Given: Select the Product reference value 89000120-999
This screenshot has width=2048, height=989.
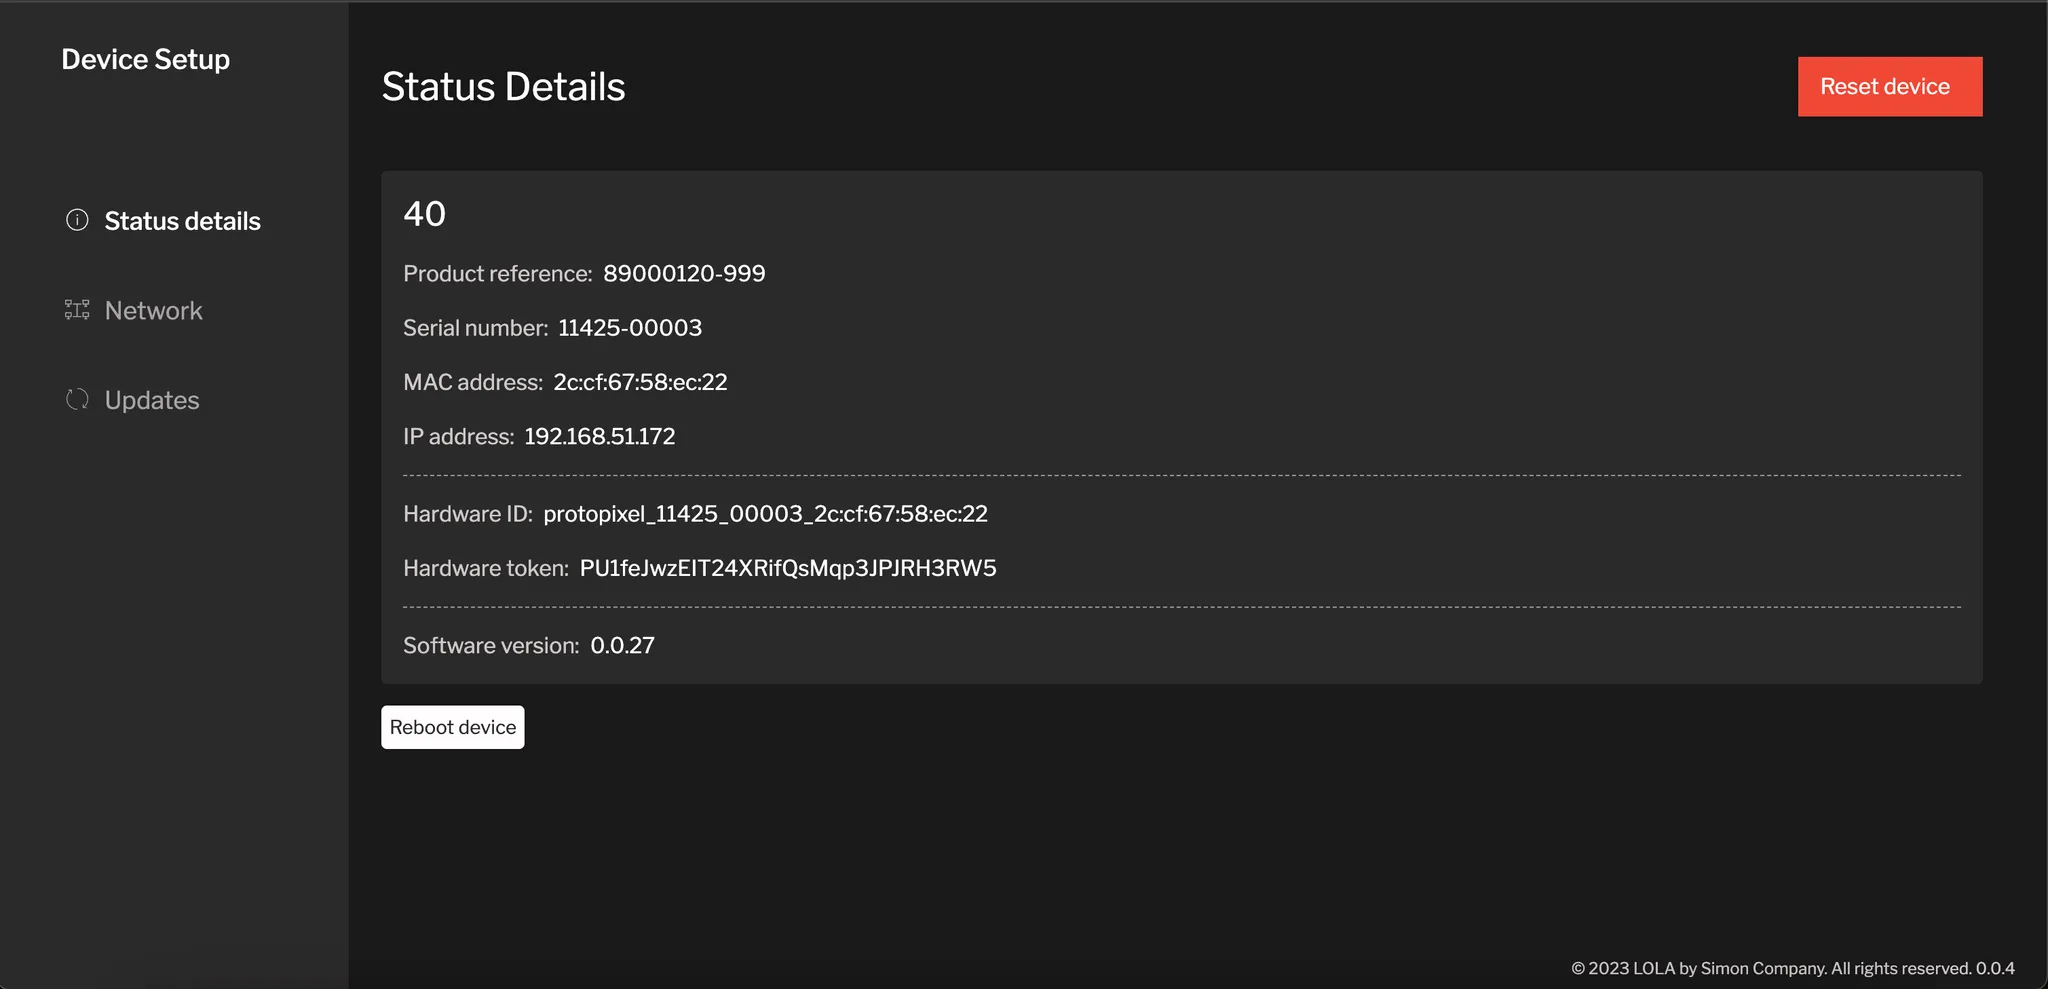Looking at the screenshot, I should pyautogui.click(x=683, y=273).
